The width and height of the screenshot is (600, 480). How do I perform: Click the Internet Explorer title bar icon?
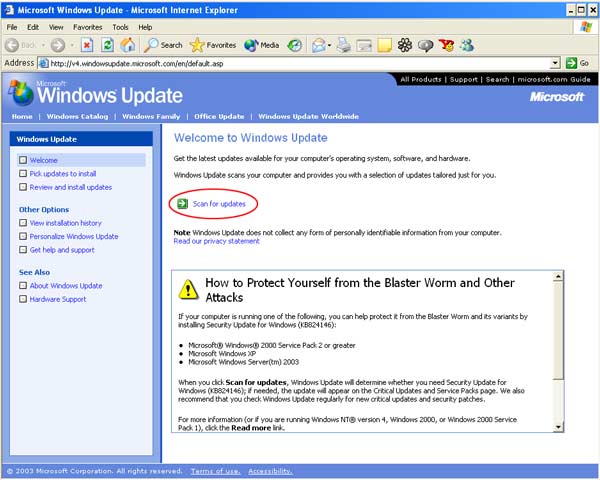(9, 10)
